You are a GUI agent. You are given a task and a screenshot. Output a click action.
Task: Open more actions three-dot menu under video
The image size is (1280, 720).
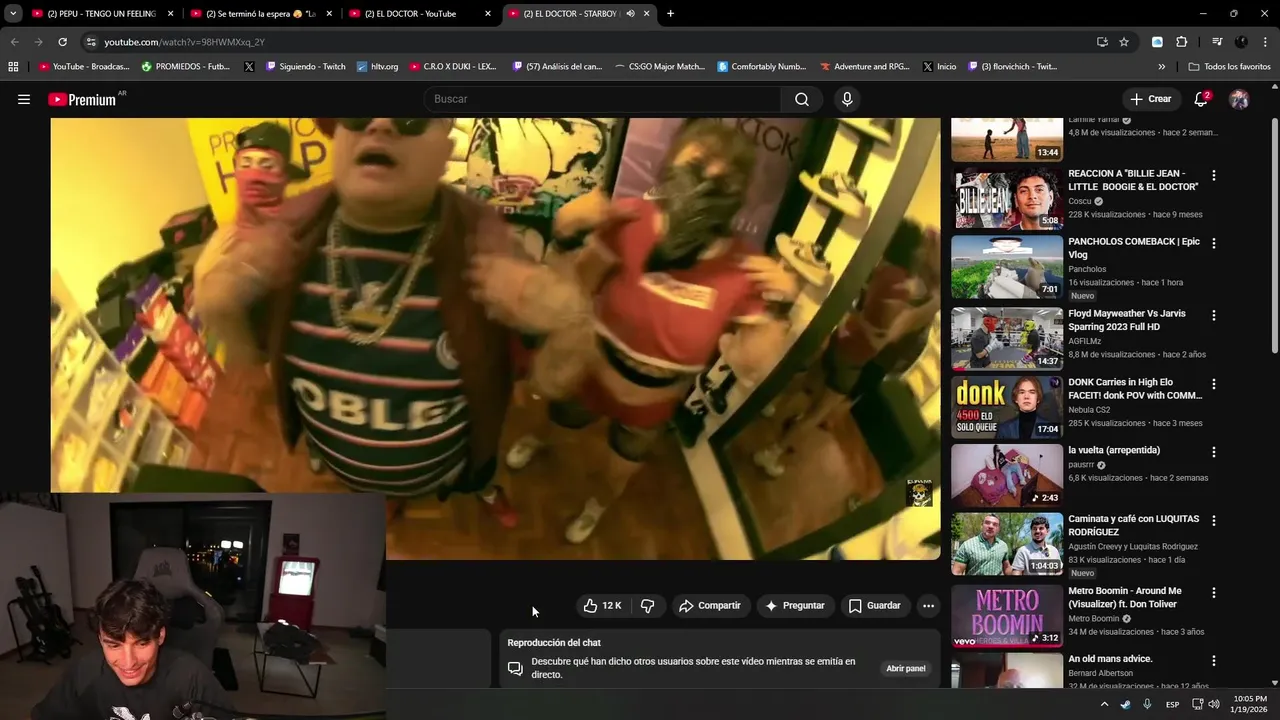pyautogui.click(x=928, y=606)
